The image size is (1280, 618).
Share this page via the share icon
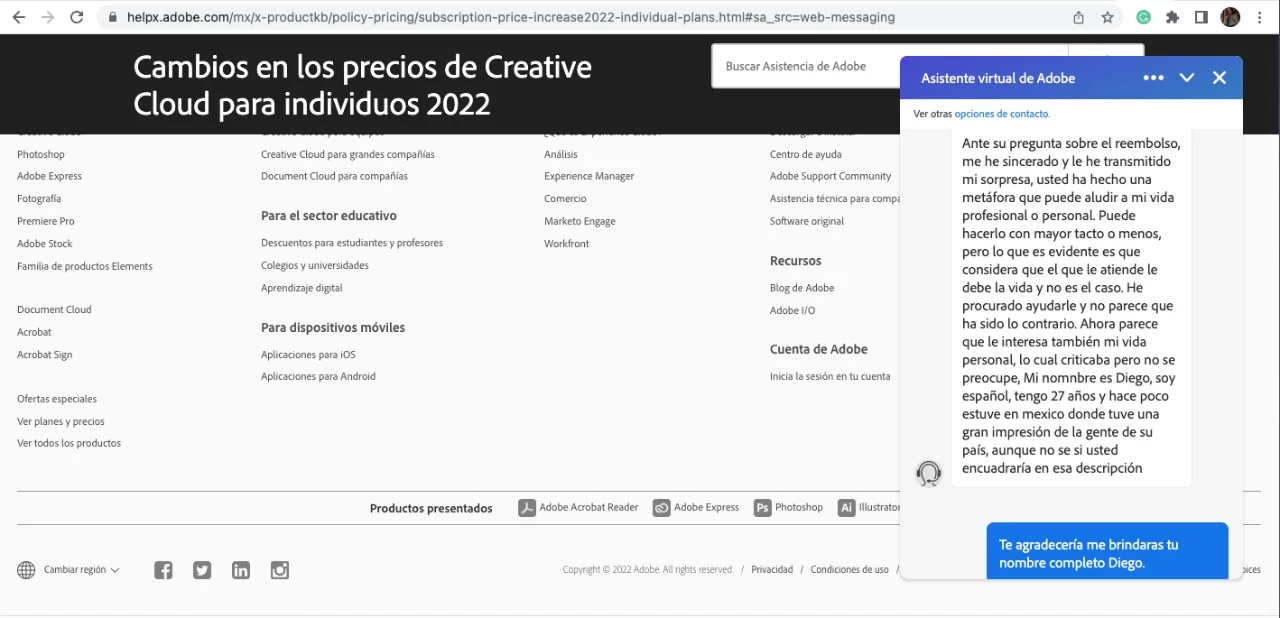(1078, 17)
